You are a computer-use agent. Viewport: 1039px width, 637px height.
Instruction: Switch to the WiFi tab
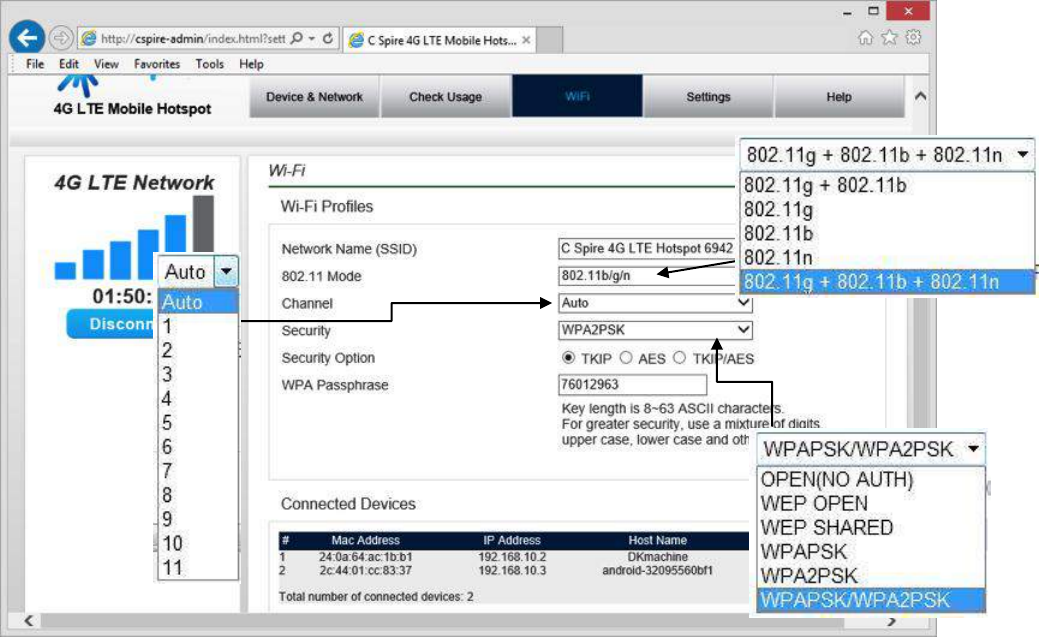coord(577,97)
